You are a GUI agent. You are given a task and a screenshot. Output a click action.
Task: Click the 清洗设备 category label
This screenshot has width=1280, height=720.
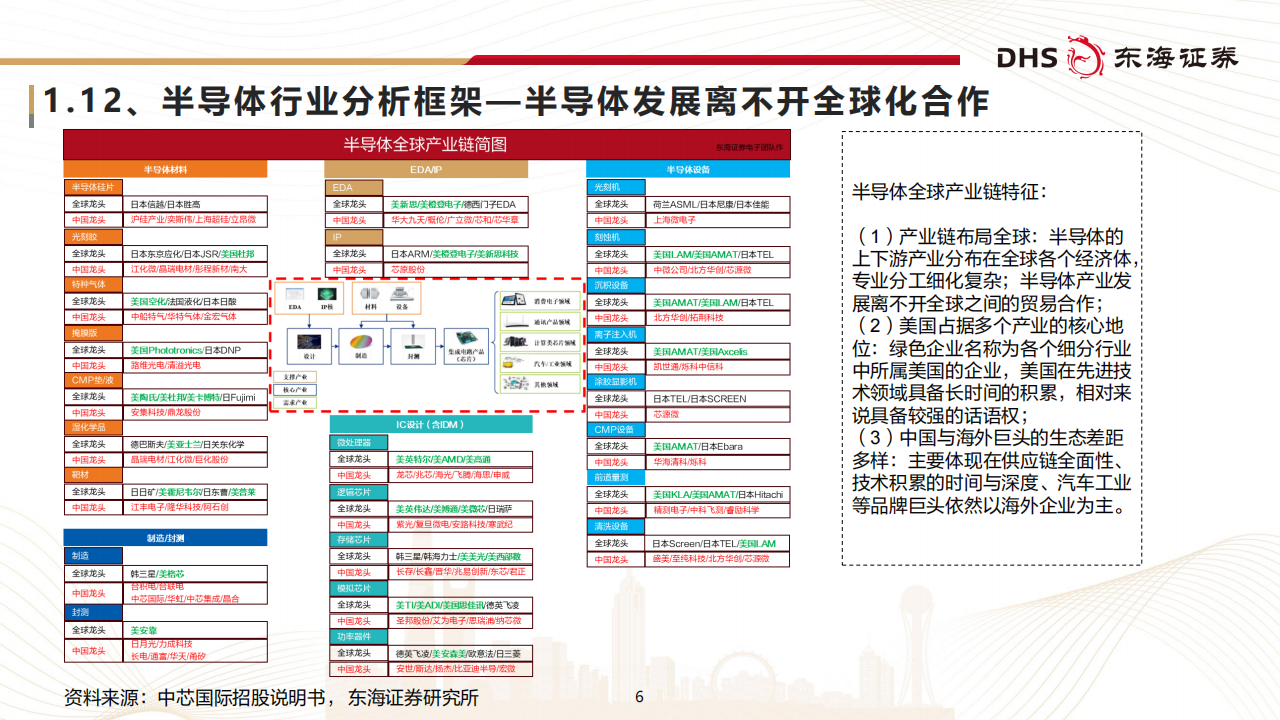tap(618, 526)
